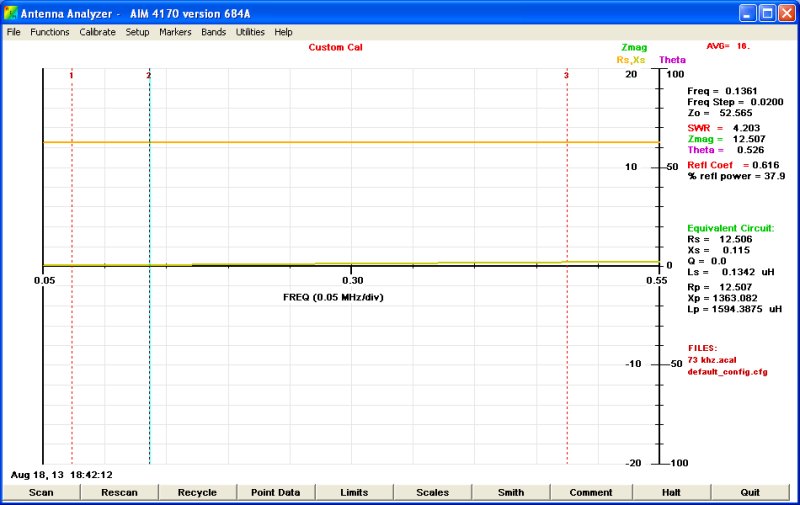Open the Scales settings button
The image size is (800, 505).
[x=432, y=492]
